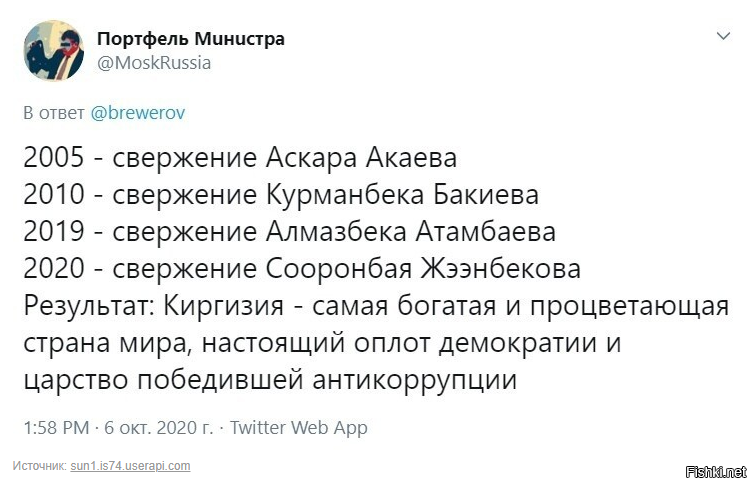Click the 'В ответ' reply label

54,113
